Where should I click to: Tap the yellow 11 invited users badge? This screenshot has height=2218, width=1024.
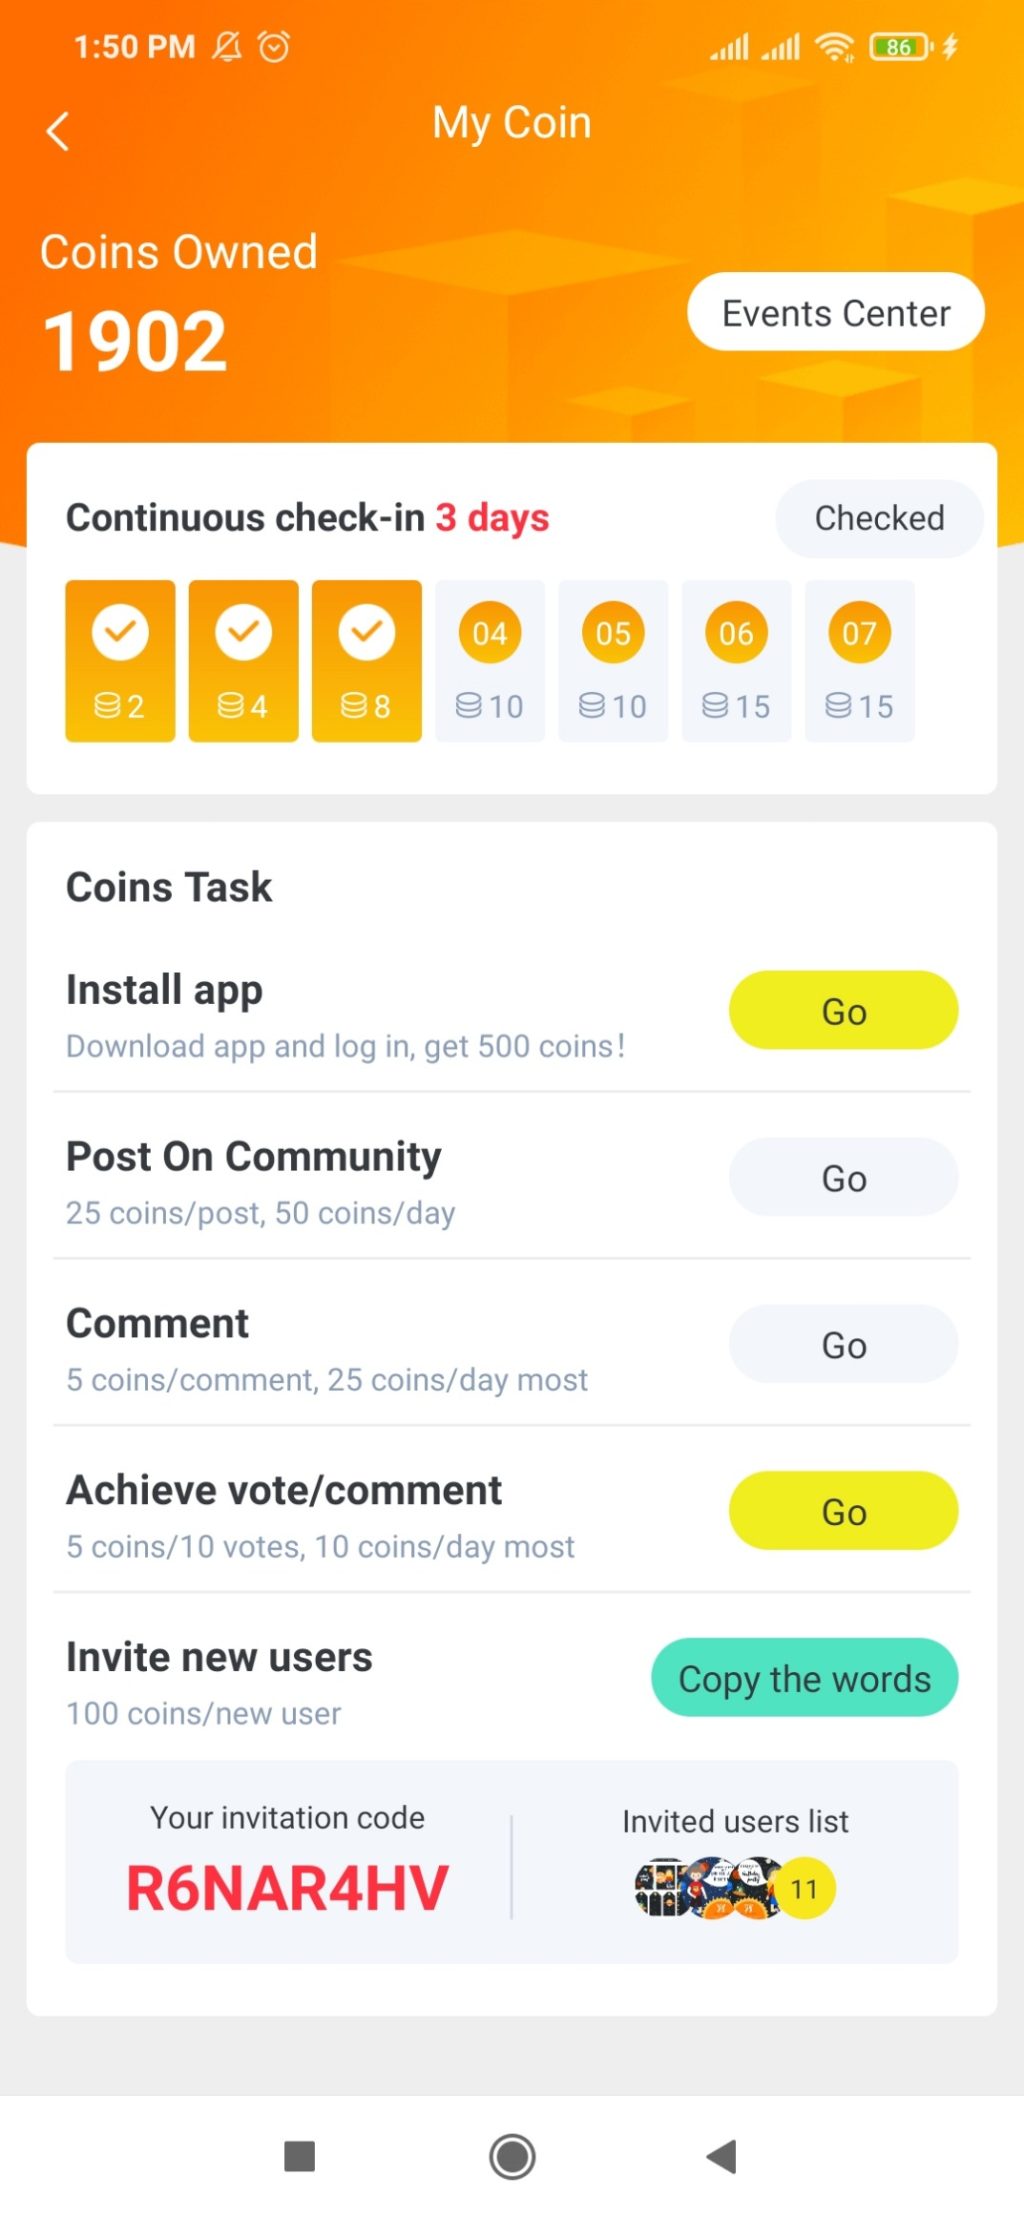(x=805, y=1888)
